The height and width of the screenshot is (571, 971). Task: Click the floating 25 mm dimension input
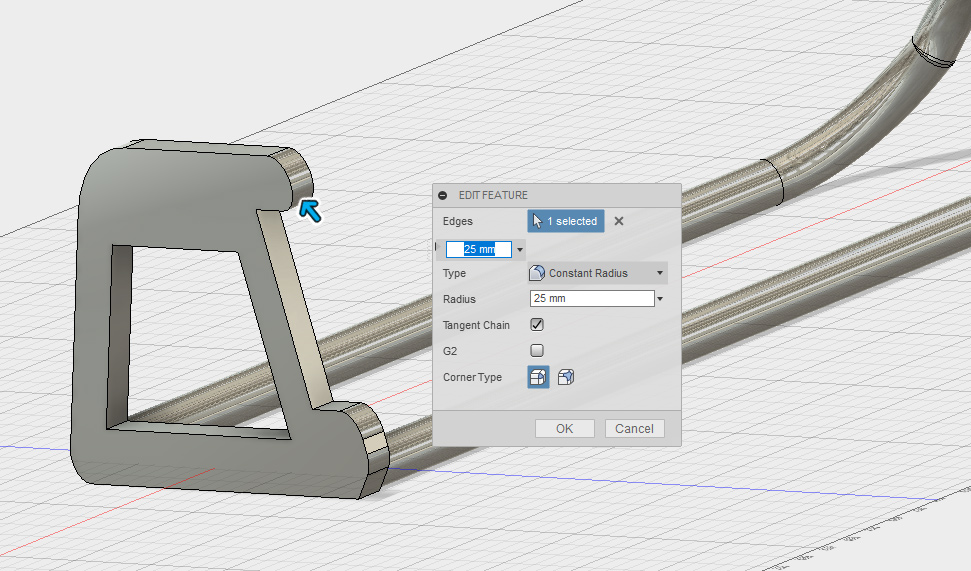pos(479,250)
